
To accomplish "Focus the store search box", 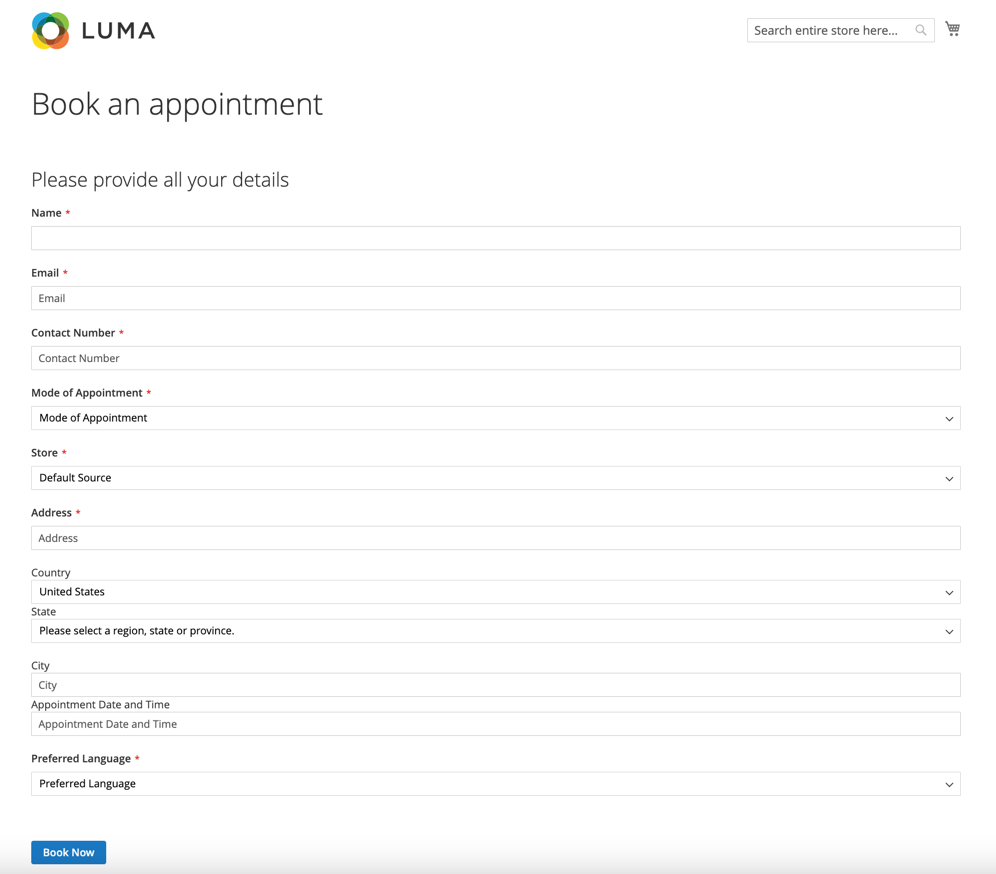I will pos(828,30).
